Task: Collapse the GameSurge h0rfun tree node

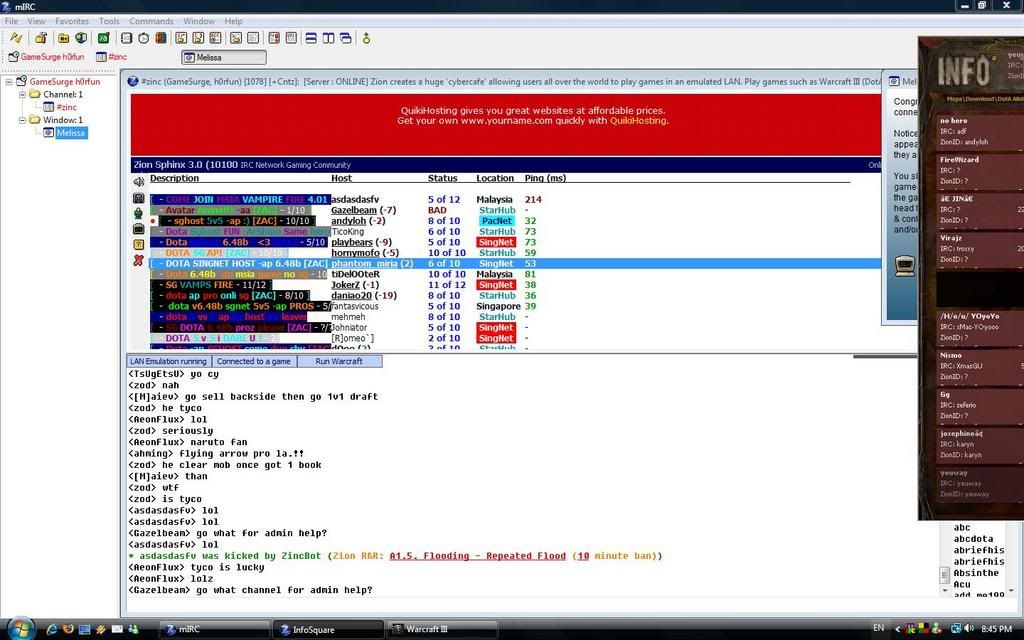Action: (x=9, y=82)
